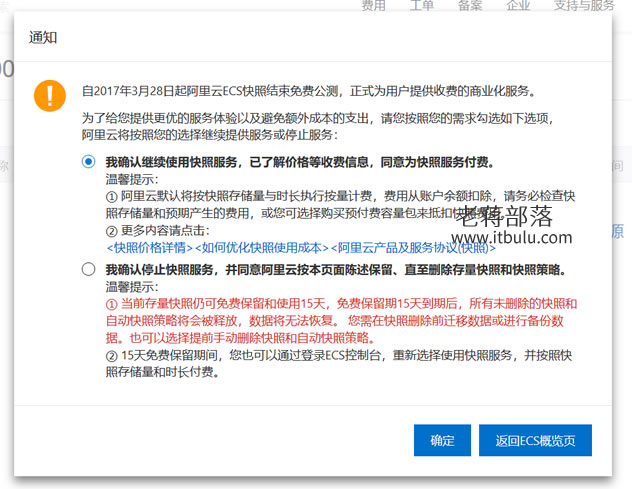The image size is (632, 489).
Task: Open the 费用 menu in top bar
Action: point(373,5)
